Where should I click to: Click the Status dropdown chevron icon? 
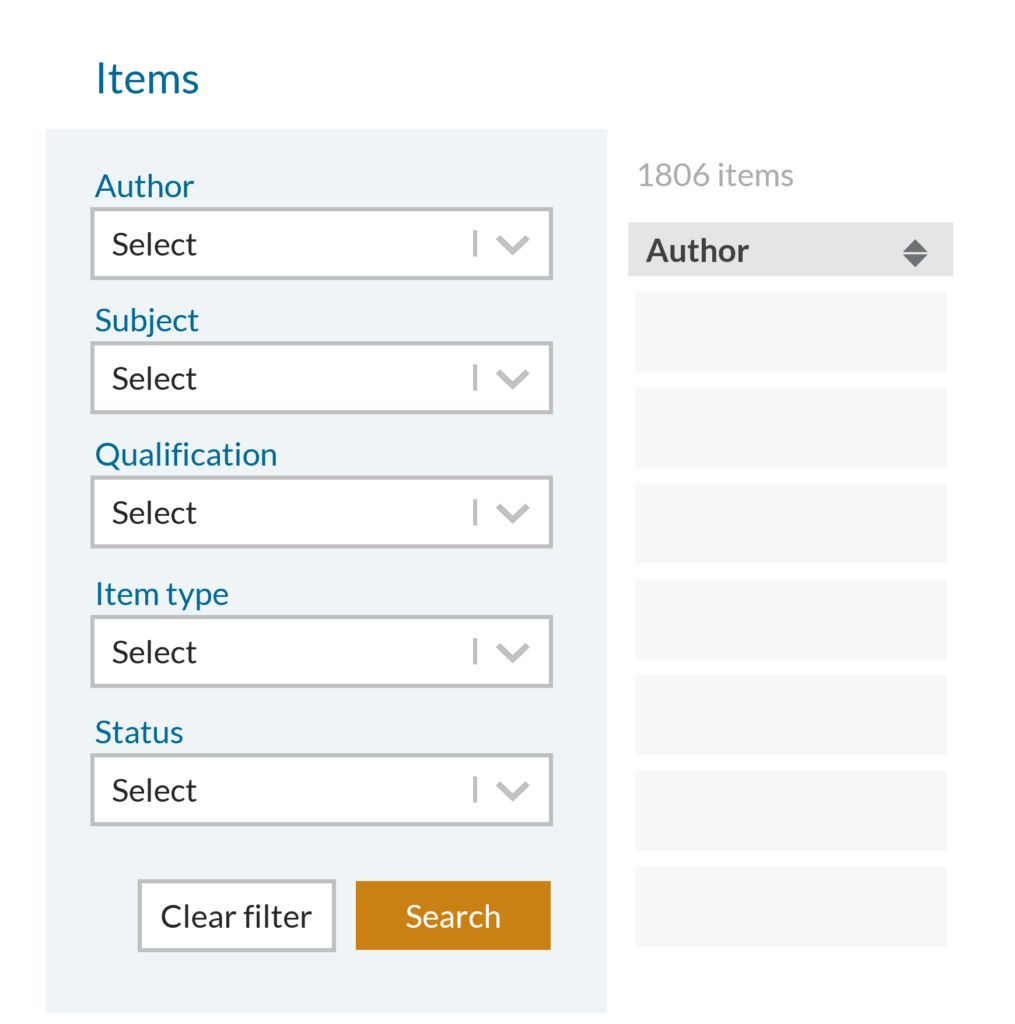(x=513, y=790)
